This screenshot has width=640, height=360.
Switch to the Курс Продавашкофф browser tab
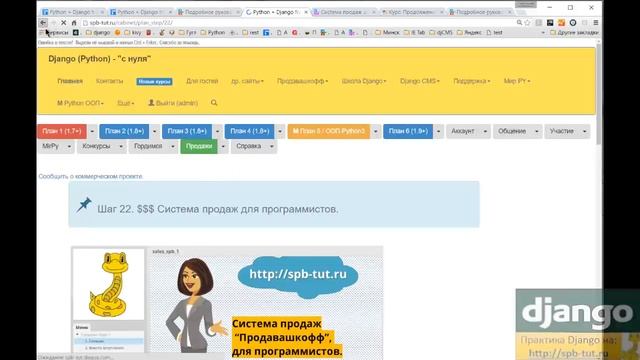(x=411, y=12)
